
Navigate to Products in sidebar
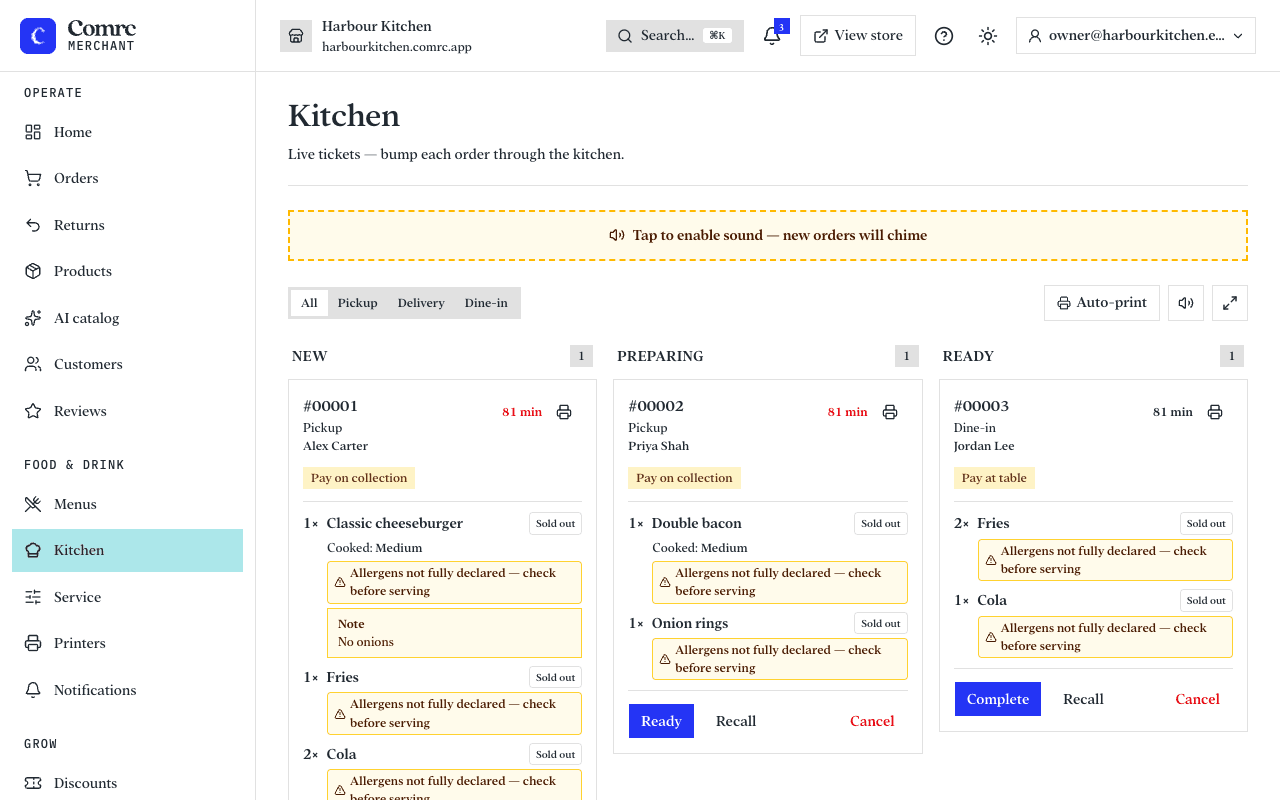click(127, 271)
